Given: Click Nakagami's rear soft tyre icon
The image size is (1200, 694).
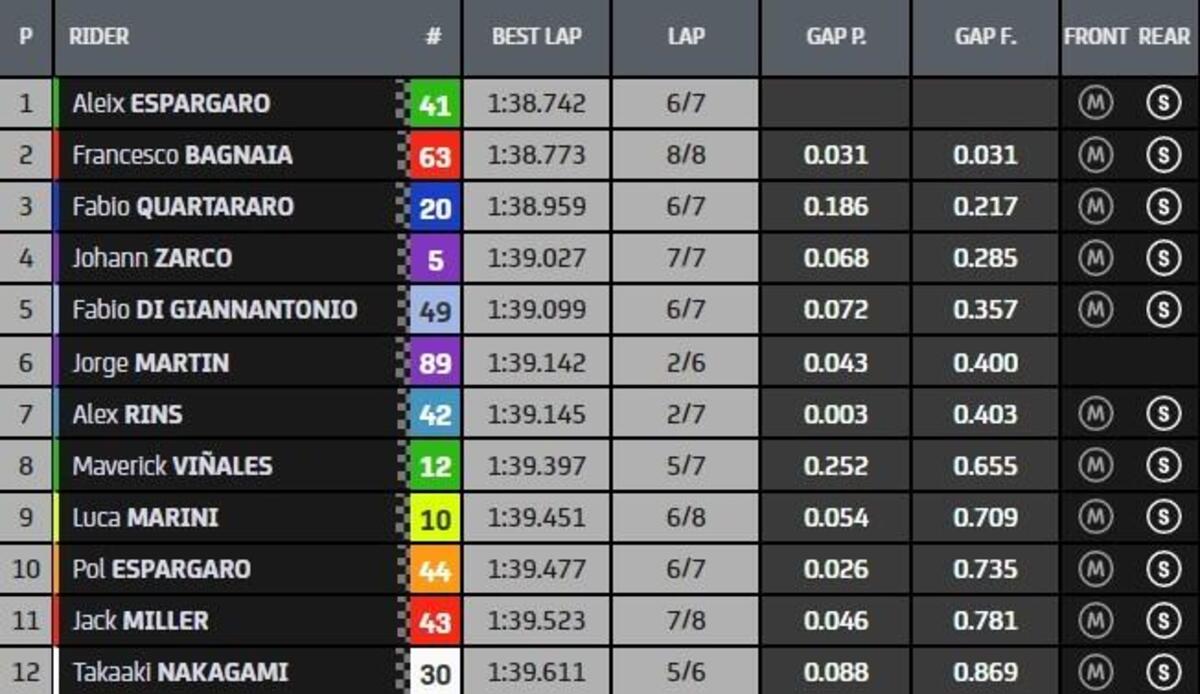Looking at the screenshot, I should 1163,673.
